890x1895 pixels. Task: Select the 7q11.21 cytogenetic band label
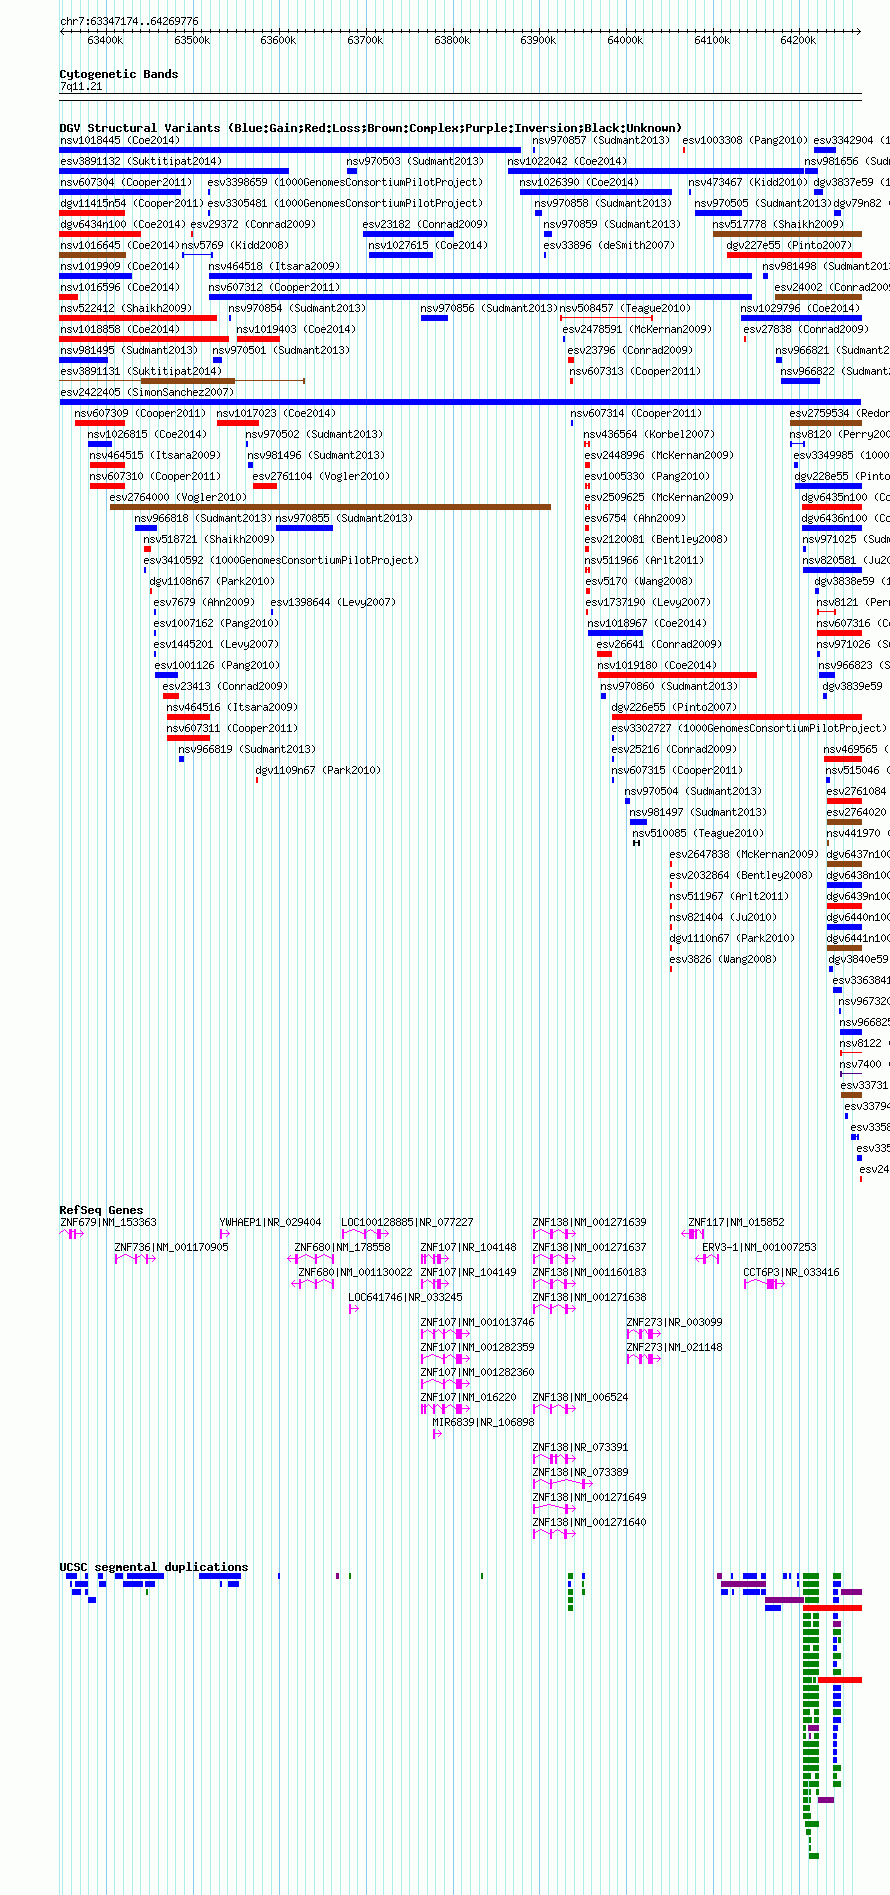click(81, 87)
